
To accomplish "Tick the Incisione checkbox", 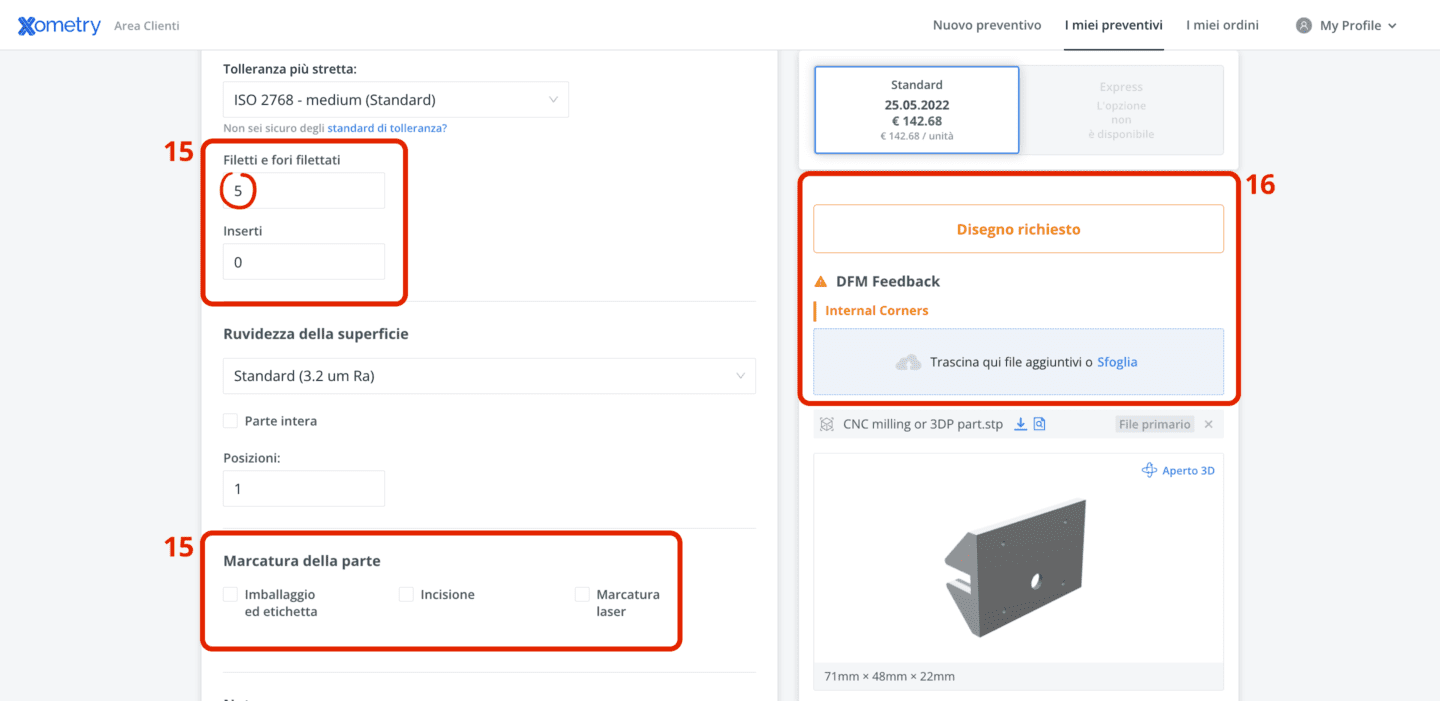I will point(406,594).
